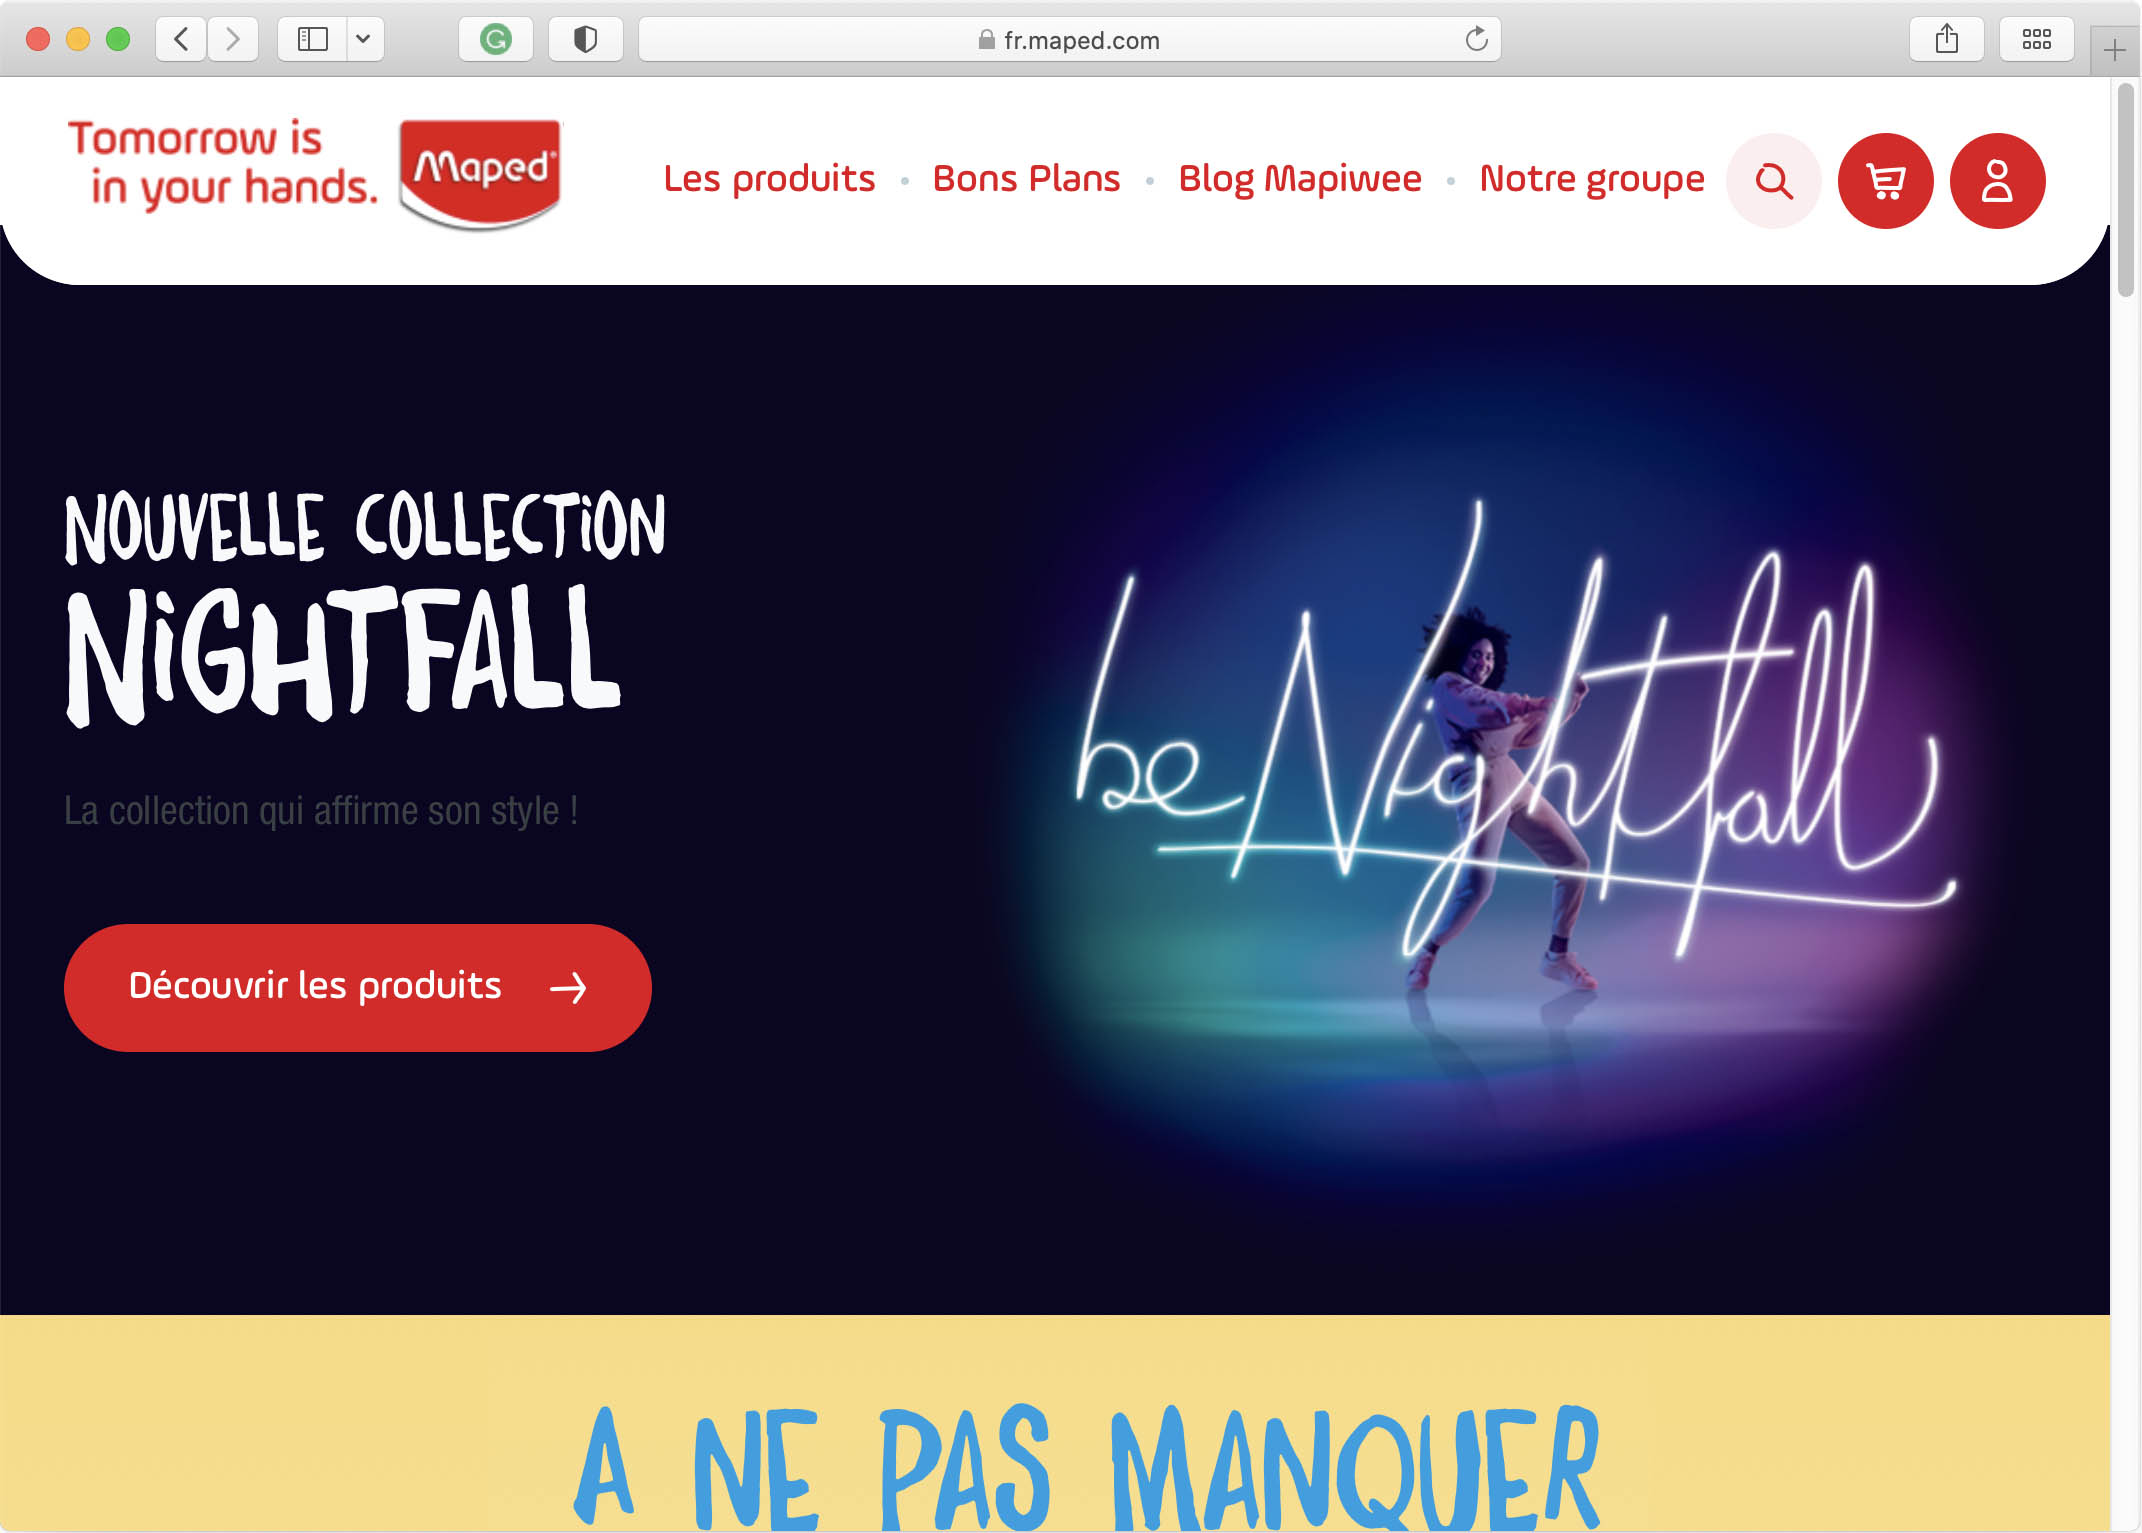This screenshot has height=1533, width=2142.
Task: Open the Les produits menu
Action: pos(769,179)
